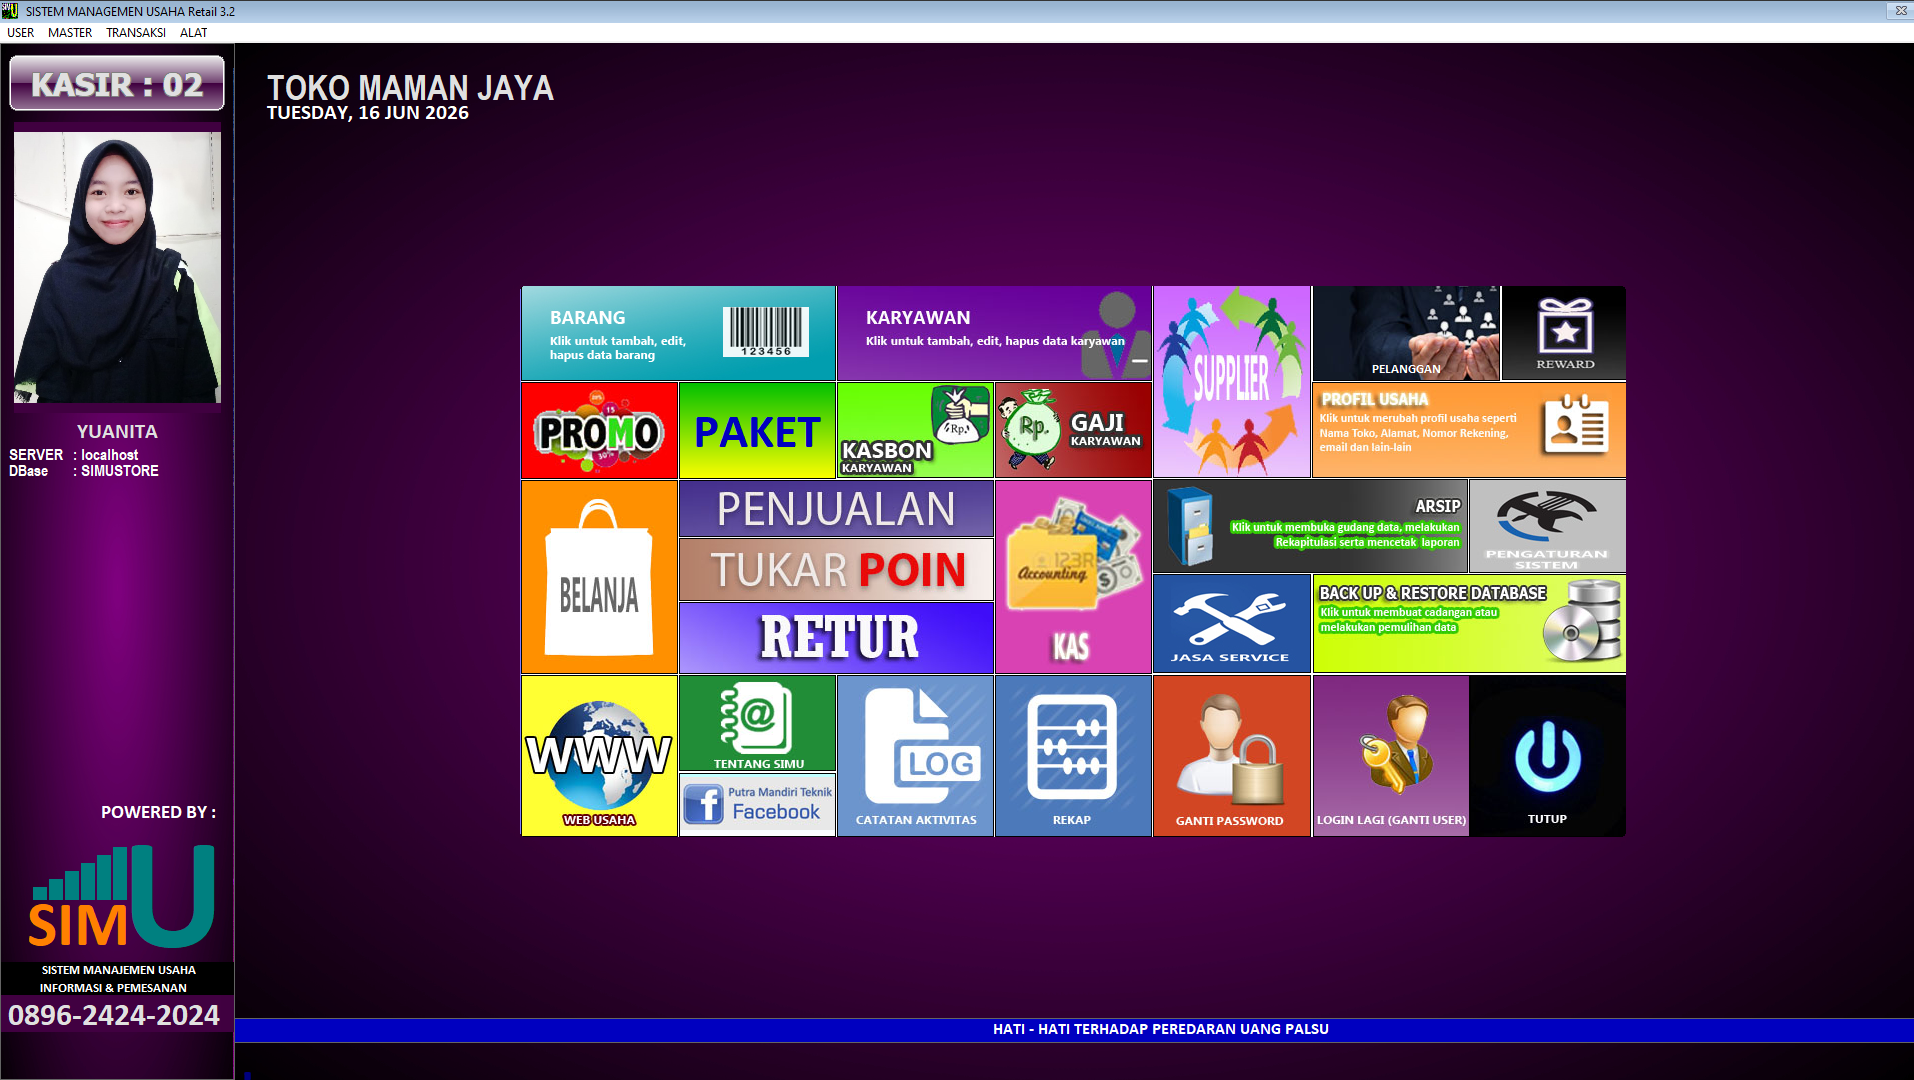Click the HATI - HATI uang palsu banner
The height and width of the screenshot is (1080, 1914).
click(x=1161, y=1029)
